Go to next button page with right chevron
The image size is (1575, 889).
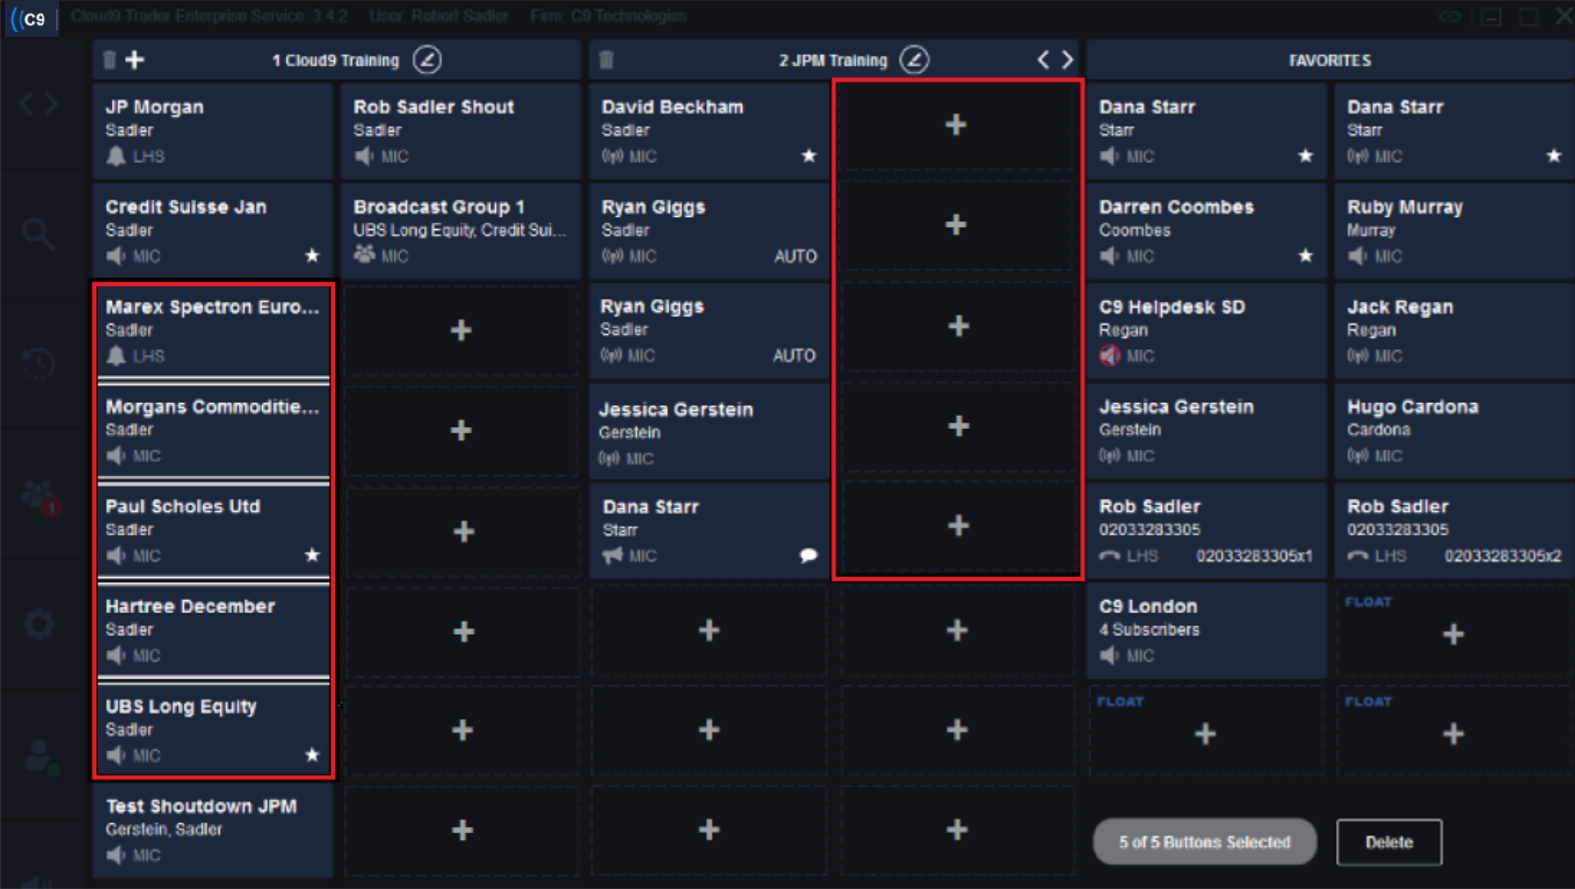point(1067,60)
